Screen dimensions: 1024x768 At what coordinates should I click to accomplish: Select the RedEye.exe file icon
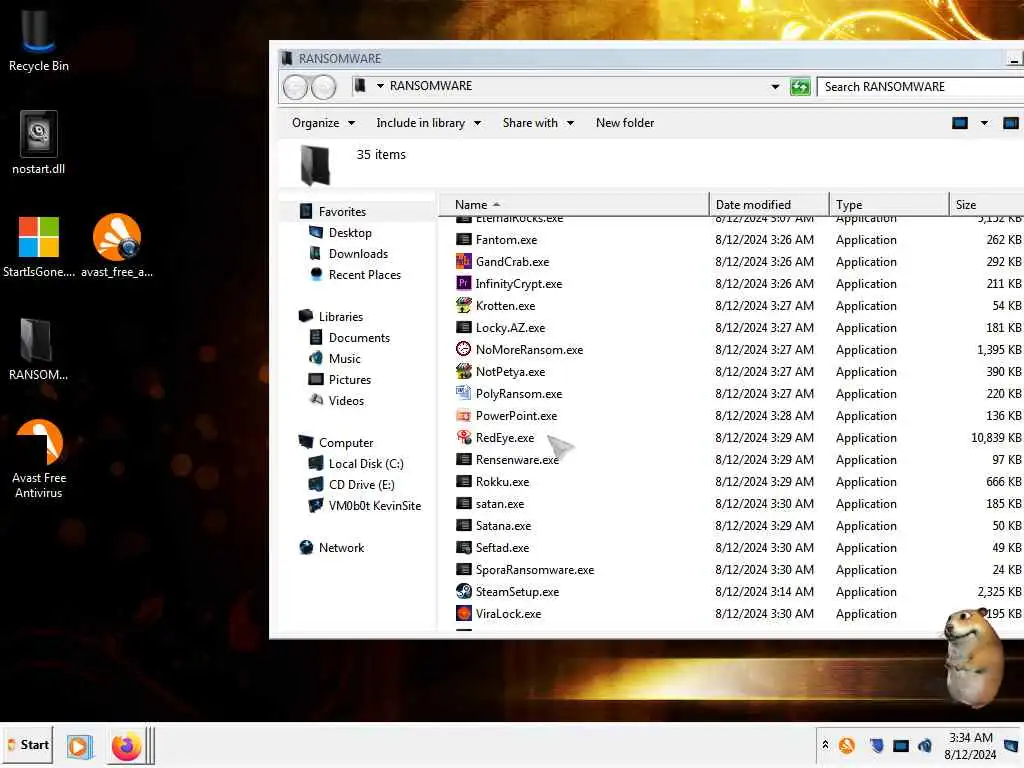point(463,438)
